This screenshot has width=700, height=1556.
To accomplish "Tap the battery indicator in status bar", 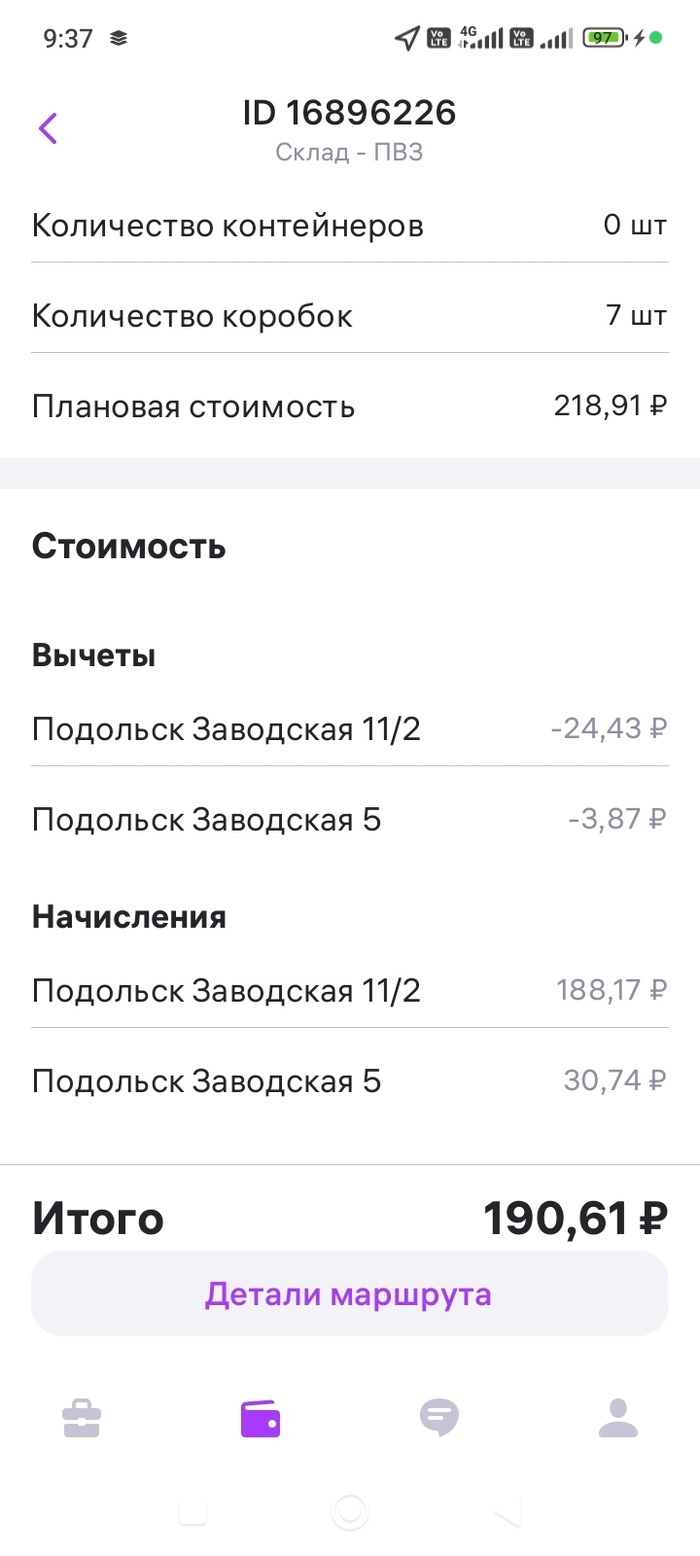I will pyautogui.click(x=603, y=39).
